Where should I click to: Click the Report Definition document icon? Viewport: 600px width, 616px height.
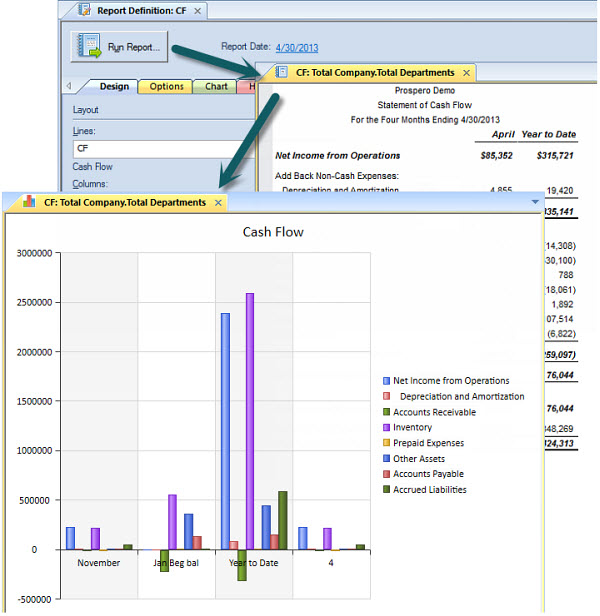(84, 11)
